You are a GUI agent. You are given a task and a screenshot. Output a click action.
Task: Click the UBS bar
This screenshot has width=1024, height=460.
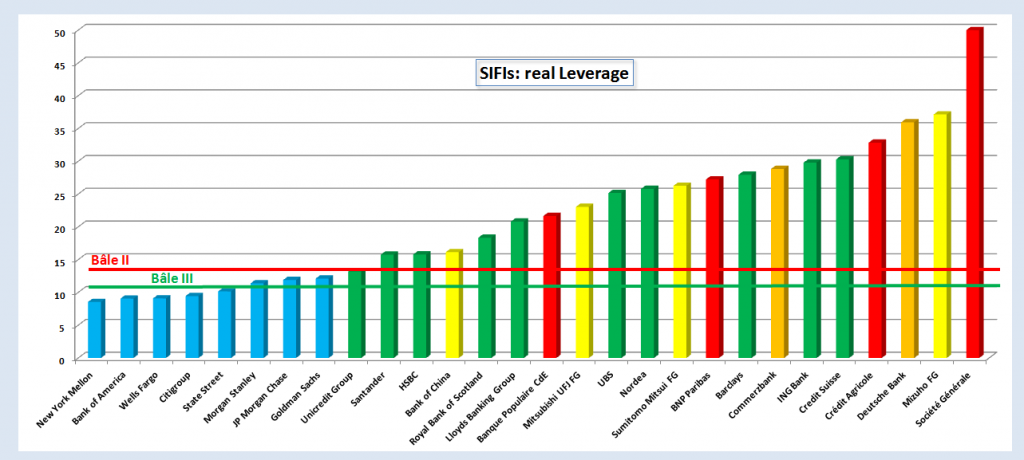(x=618, y=274)
